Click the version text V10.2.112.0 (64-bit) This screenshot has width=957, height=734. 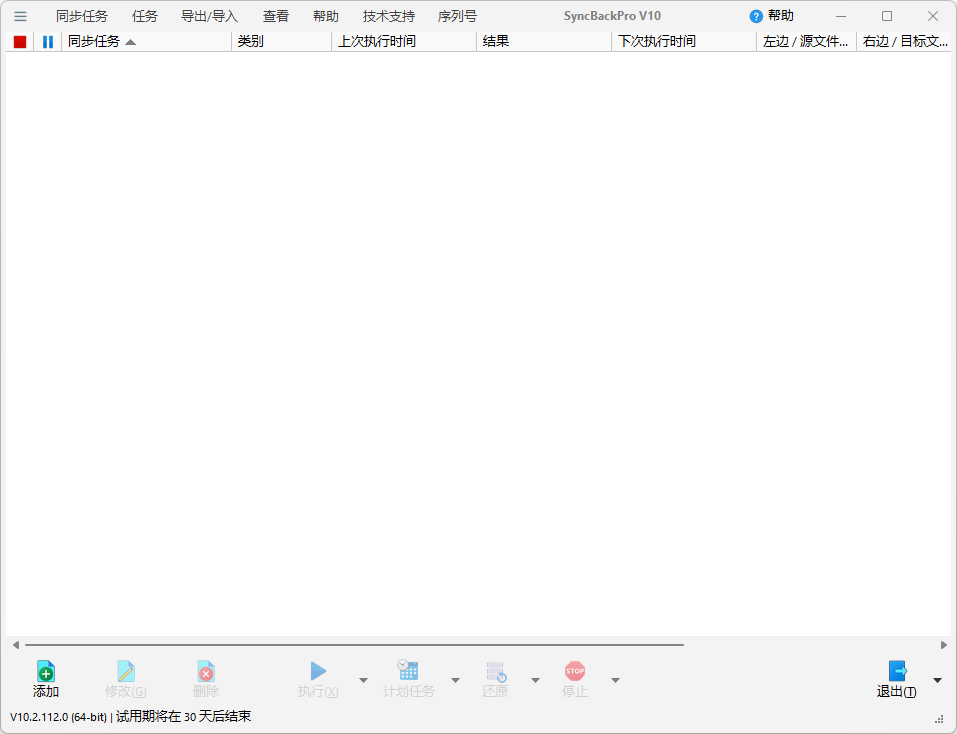[59, 717]
